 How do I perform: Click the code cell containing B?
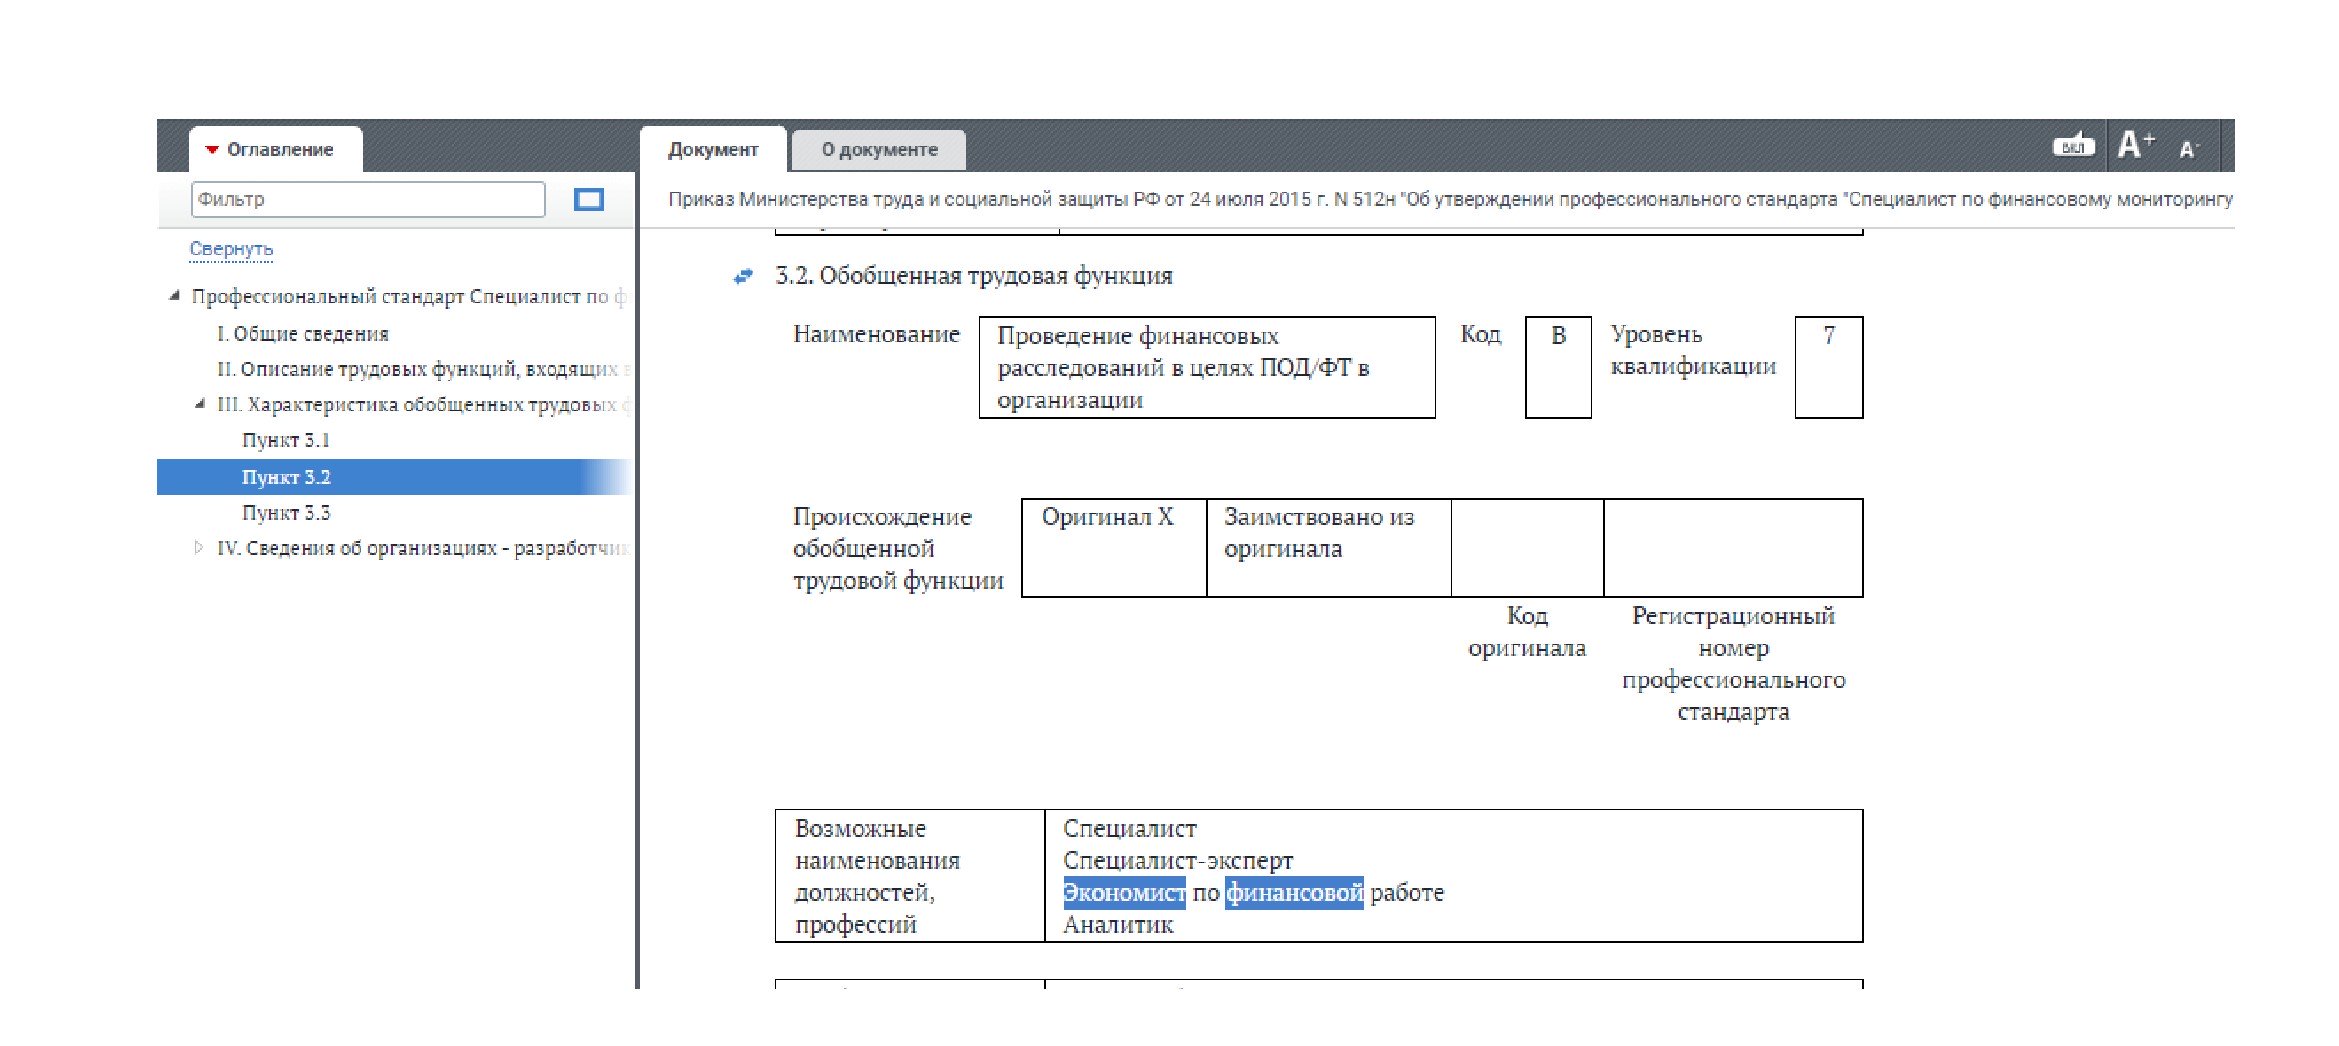point(1558,368)
